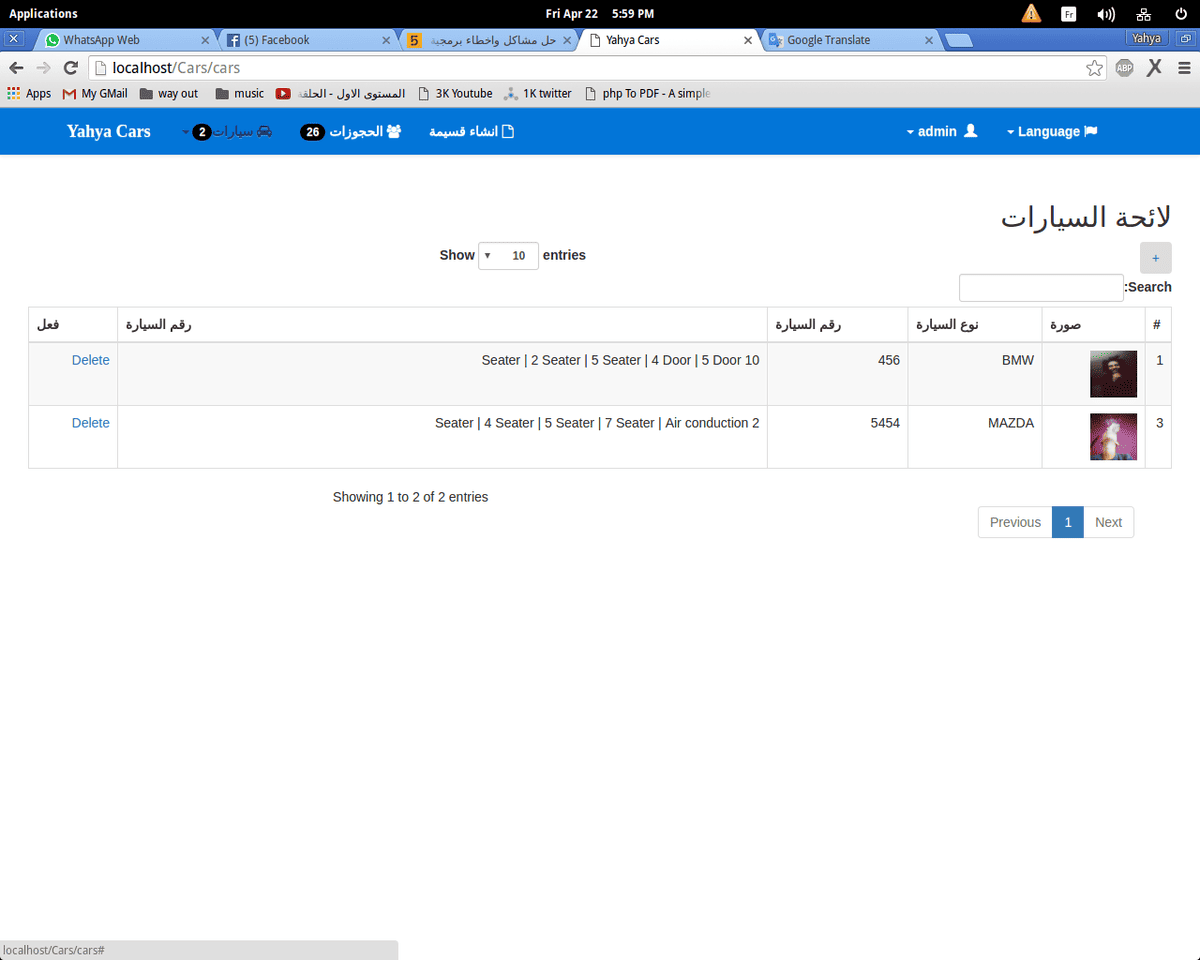Click the MAZDA car thumbnail image
The width and height of the screenshot is (1200, 960).
1113,437
